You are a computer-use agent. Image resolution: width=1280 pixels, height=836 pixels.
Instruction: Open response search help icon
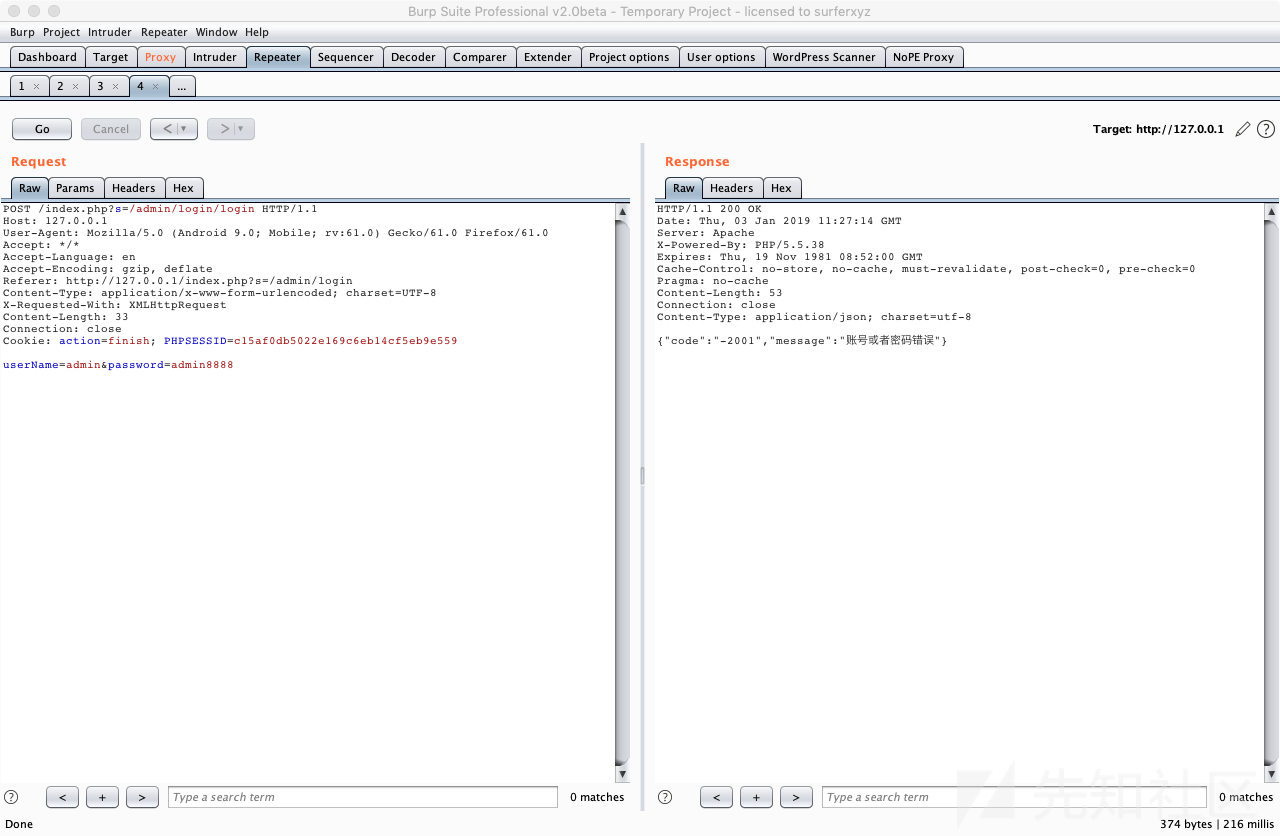point(665,797)
